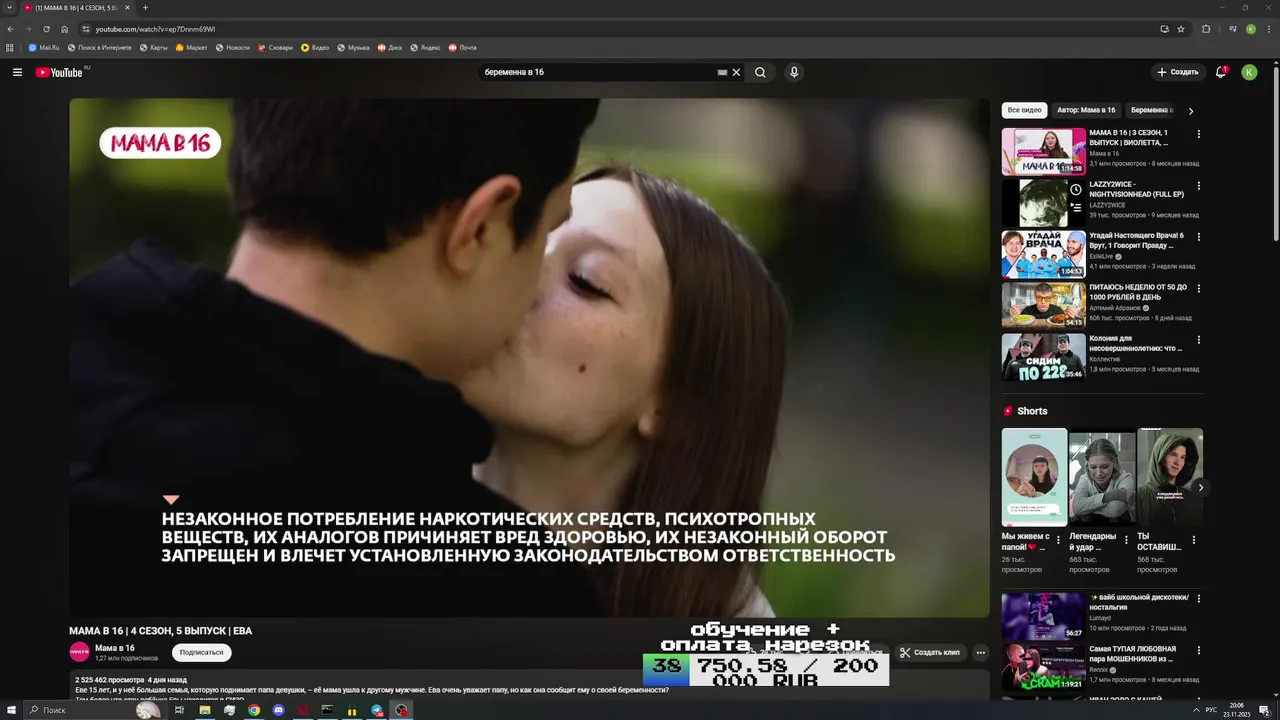Open options for 'ТЫ ОСТАВИШ...' Short
The height and width of the screenshot is (720, 1280).
1193,540
